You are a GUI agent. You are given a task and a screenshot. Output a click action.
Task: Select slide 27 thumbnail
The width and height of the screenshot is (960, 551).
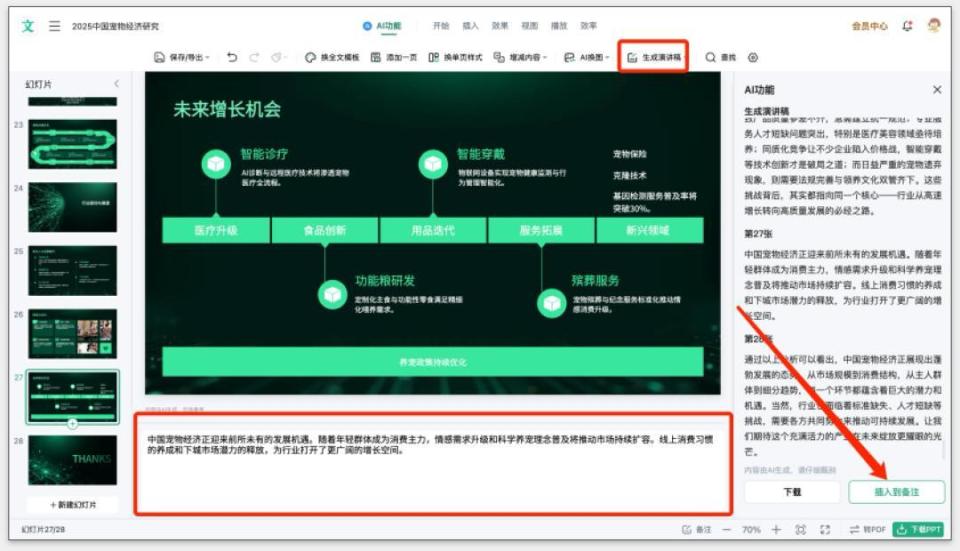click(72, 397)
